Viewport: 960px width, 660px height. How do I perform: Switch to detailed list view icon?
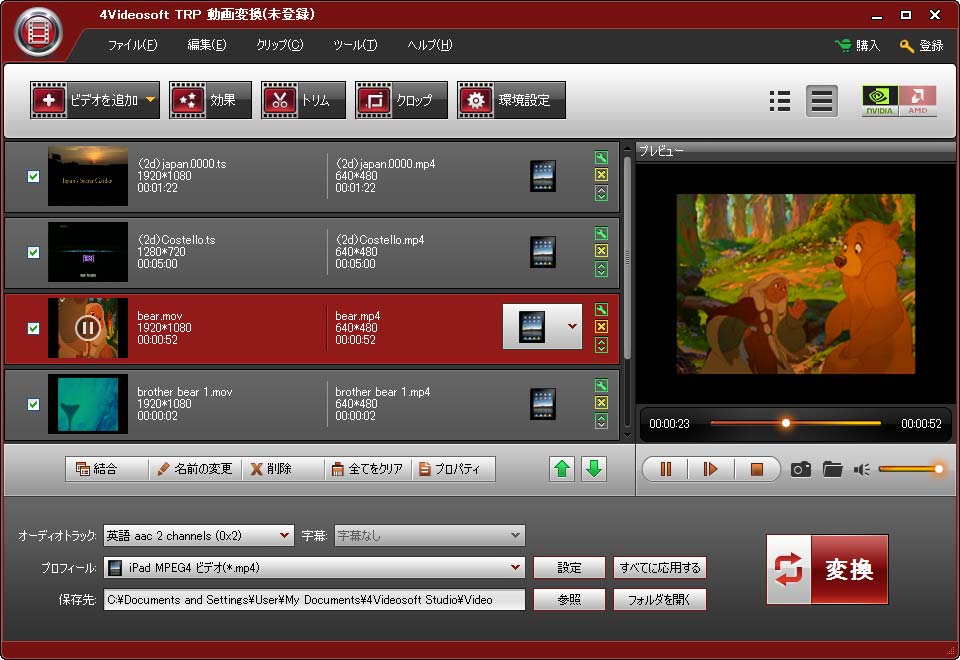click(781, 100)
